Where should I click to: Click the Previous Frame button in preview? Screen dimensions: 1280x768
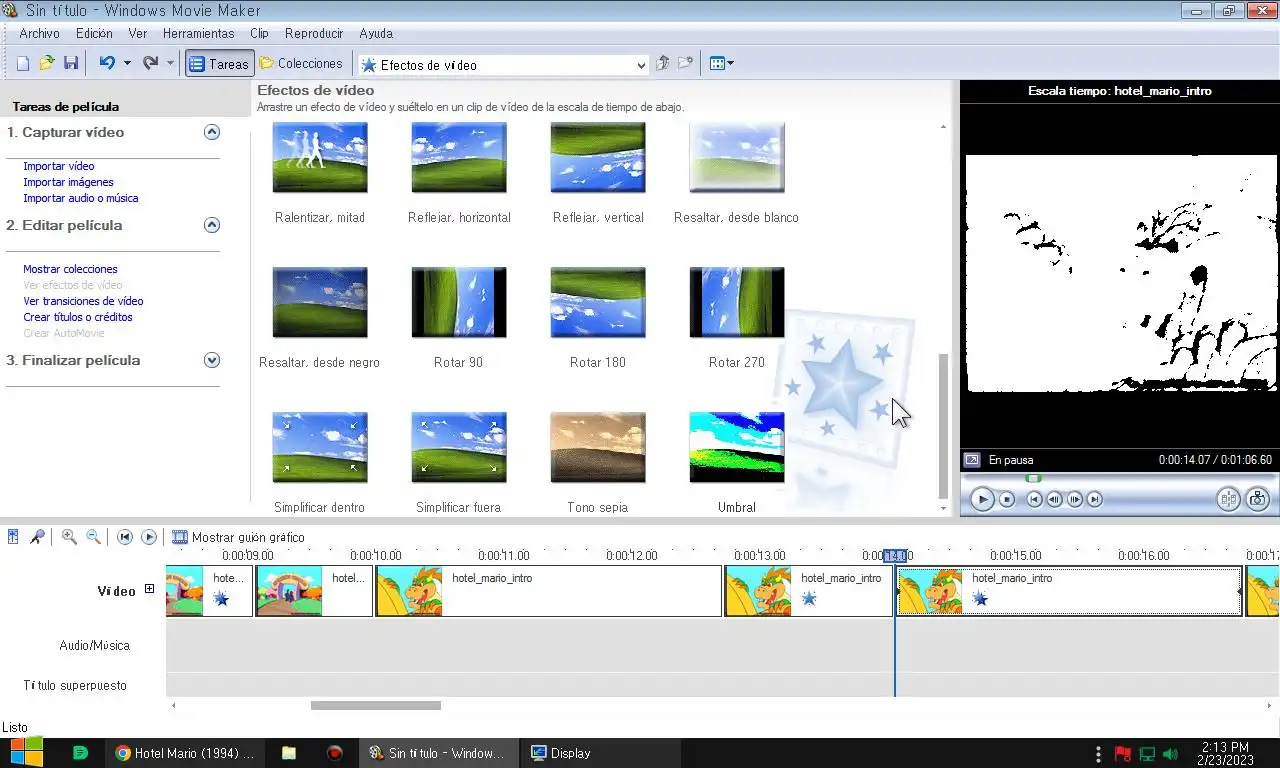[1054, 499]
